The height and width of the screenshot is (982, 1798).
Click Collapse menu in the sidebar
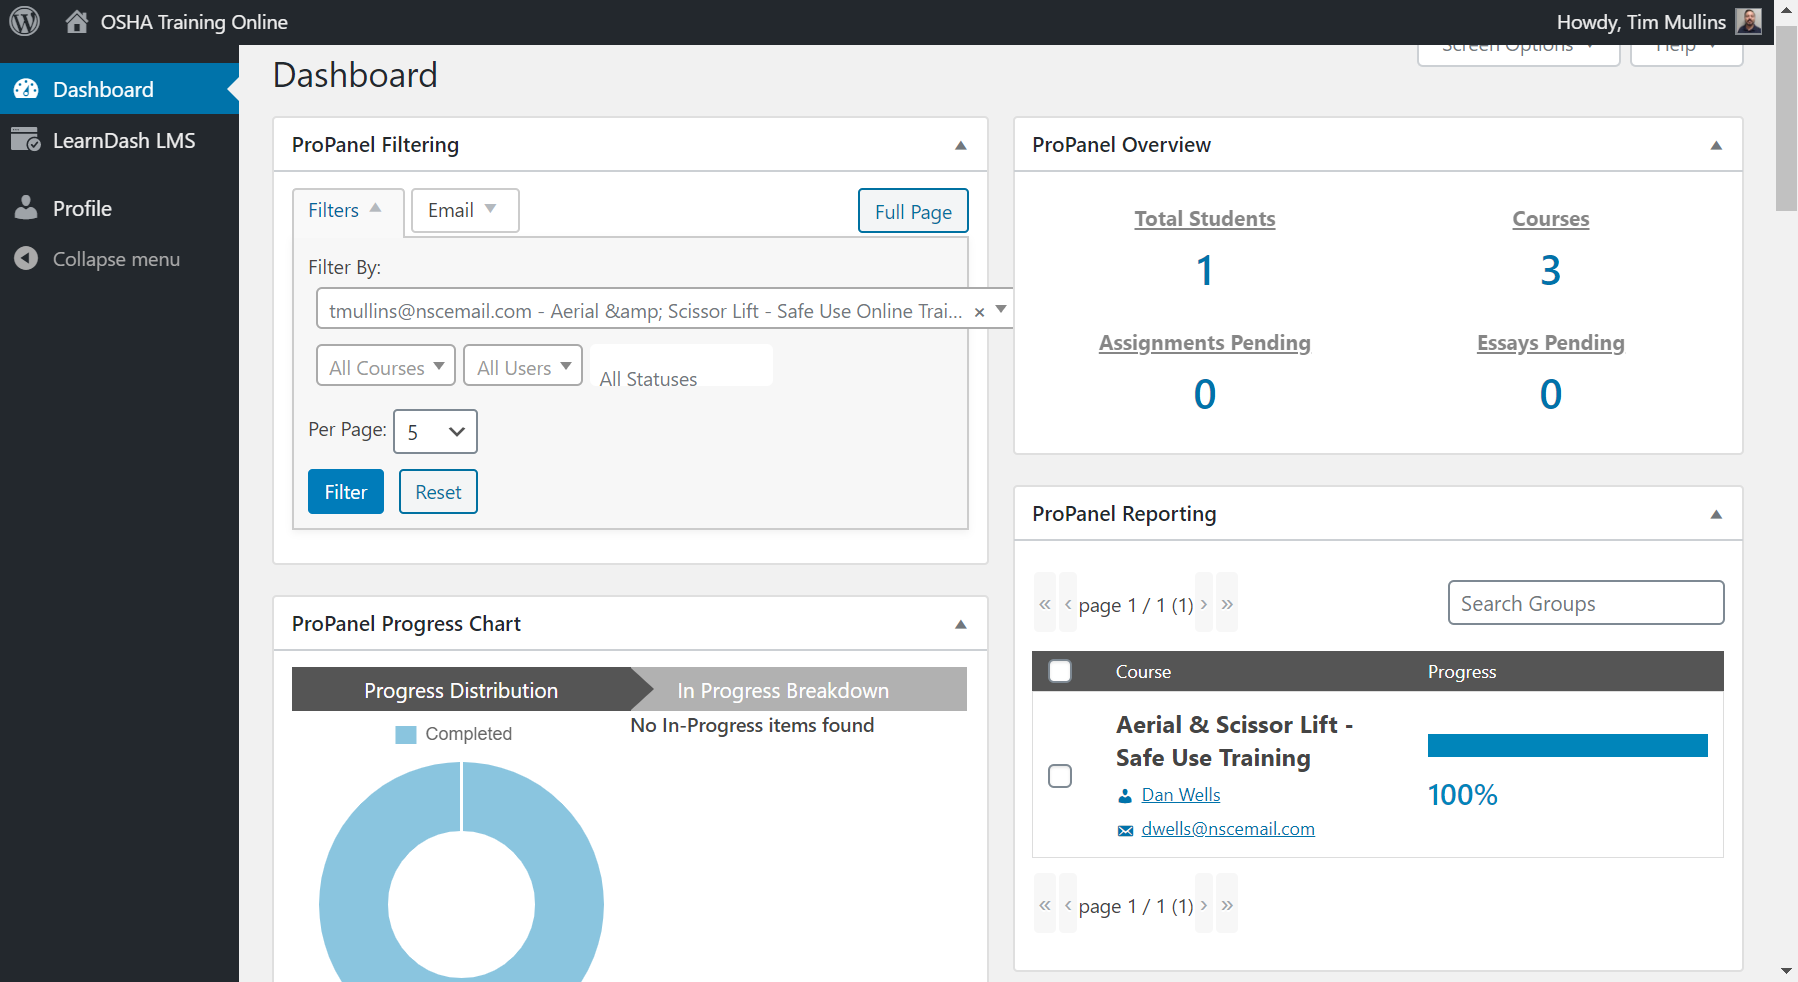119,259
